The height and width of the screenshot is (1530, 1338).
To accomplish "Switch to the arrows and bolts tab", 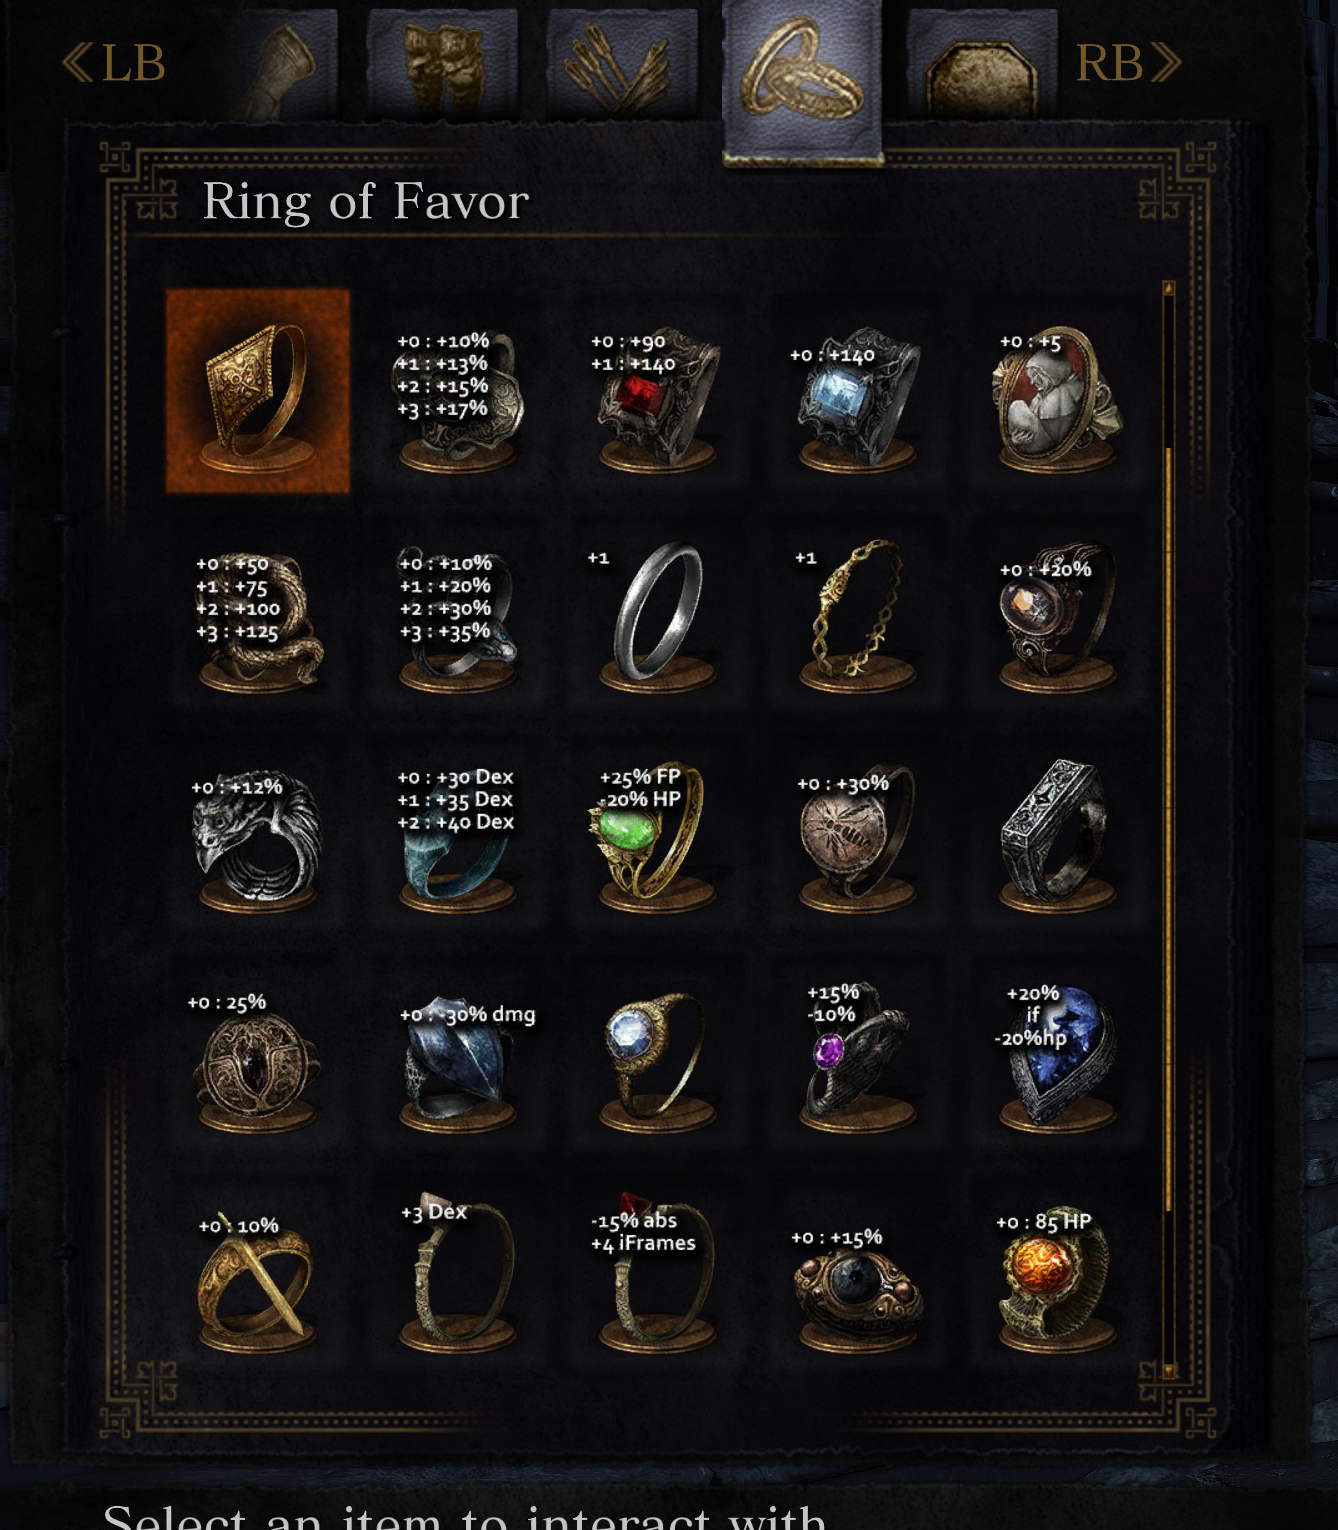I will click(621, 64).
